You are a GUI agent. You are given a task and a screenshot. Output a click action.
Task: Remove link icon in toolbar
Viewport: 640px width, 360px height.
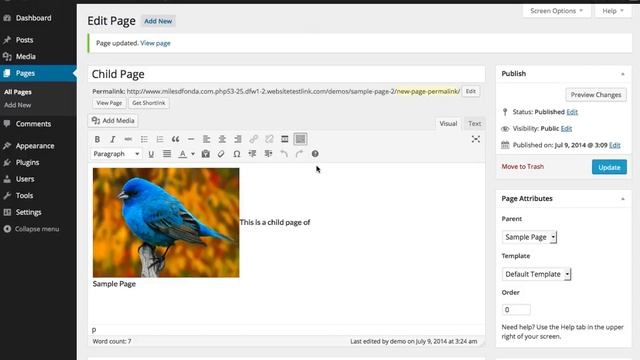pos(269,139)
